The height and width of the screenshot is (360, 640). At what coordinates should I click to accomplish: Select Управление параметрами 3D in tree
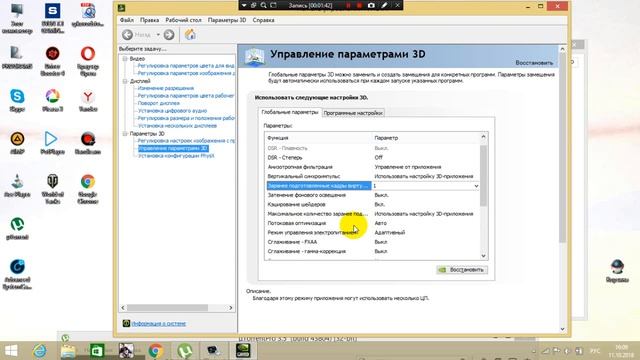(x=173, y=148)
